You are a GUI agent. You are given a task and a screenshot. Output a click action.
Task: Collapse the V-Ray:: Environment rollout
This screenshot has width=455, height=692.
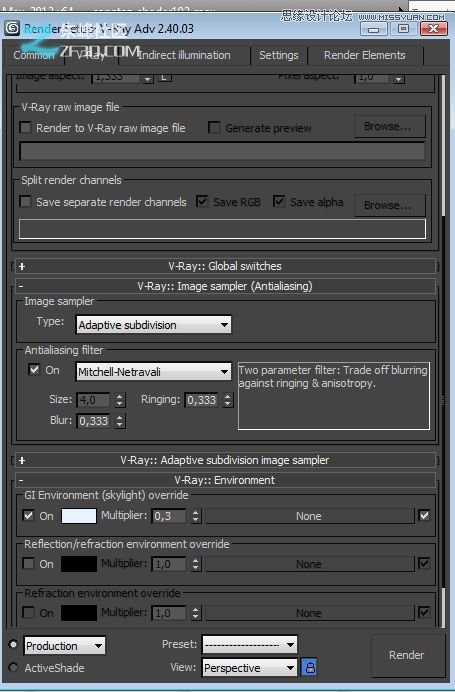(x=225, y=480)
